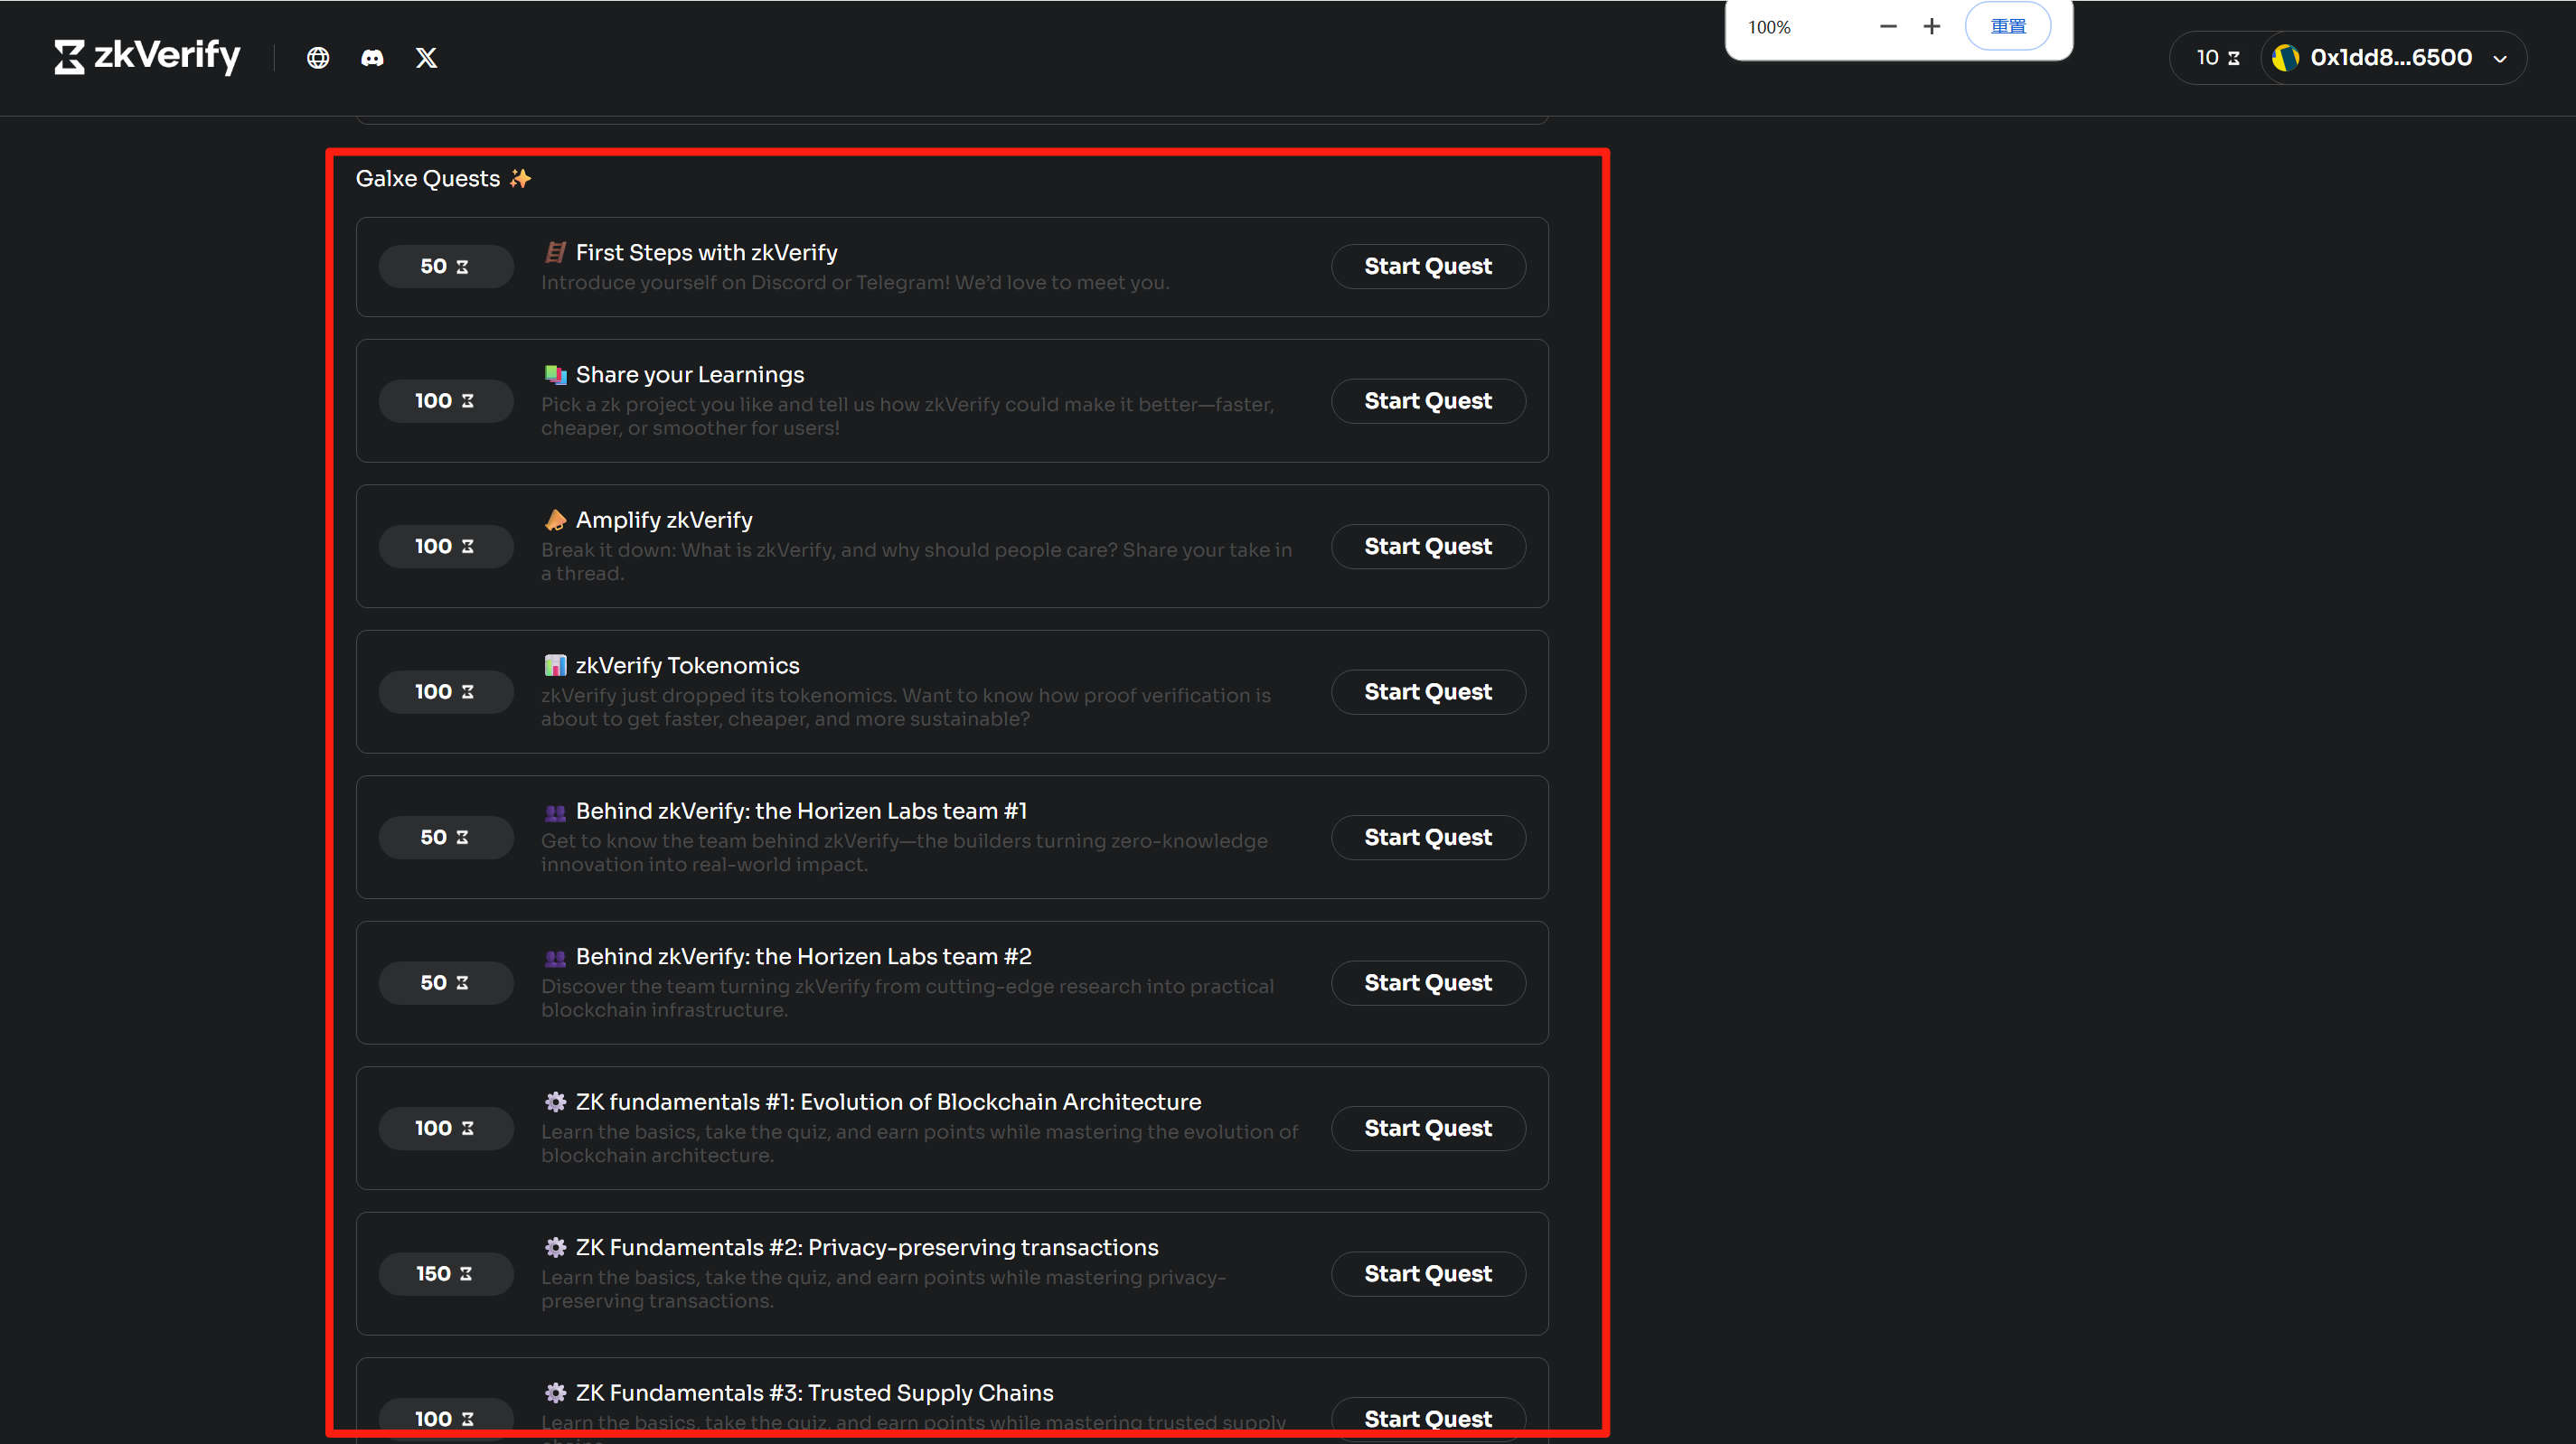This screenshot has width=2576, height=1444.
Task: Click 'Pick a zk project you like' description
Action: click(x=908, y=417)
